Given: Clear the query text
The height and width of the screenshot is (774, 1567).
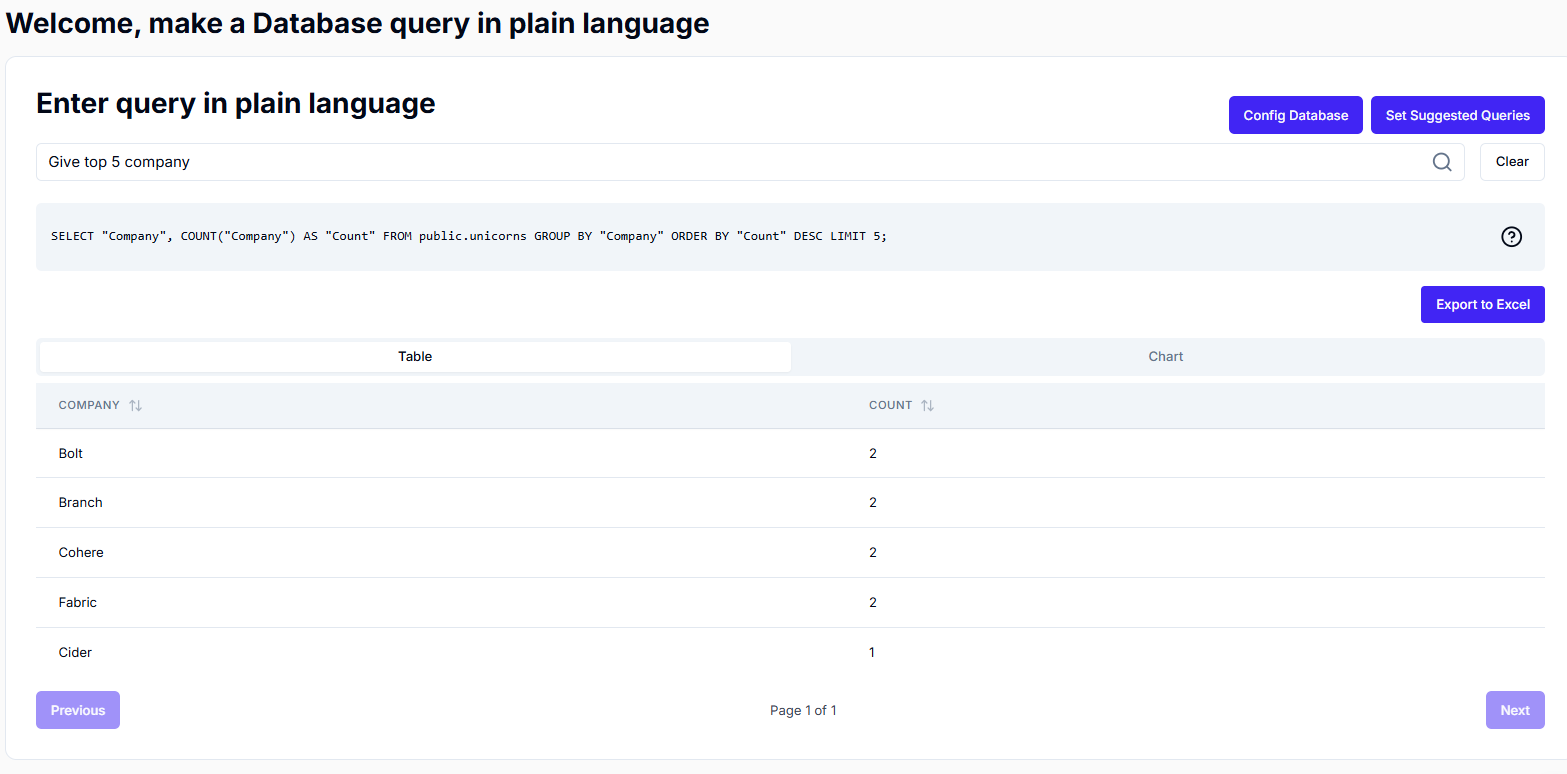Looking at the screenshot, I should [1511, 162].
